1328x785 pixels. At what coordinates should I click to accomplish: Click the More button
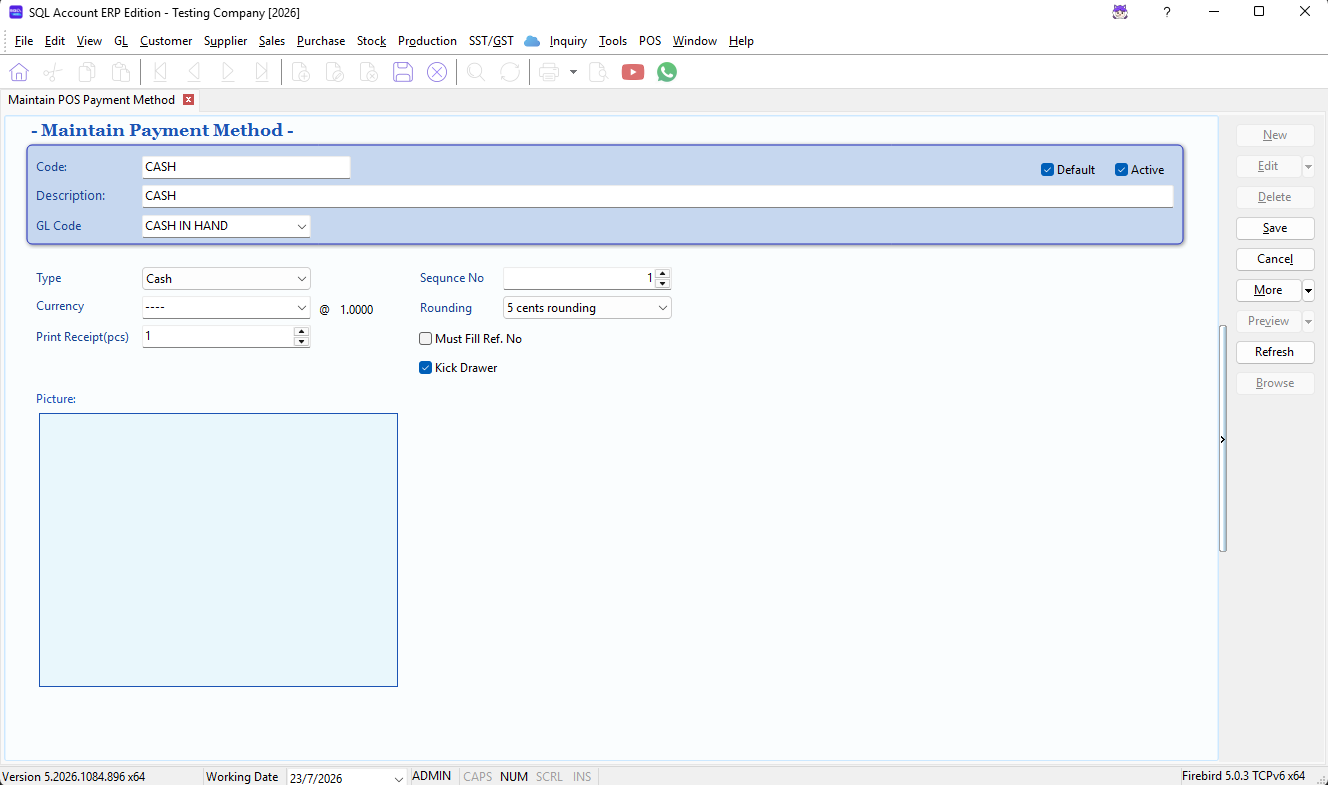[x=1268, y=290]
